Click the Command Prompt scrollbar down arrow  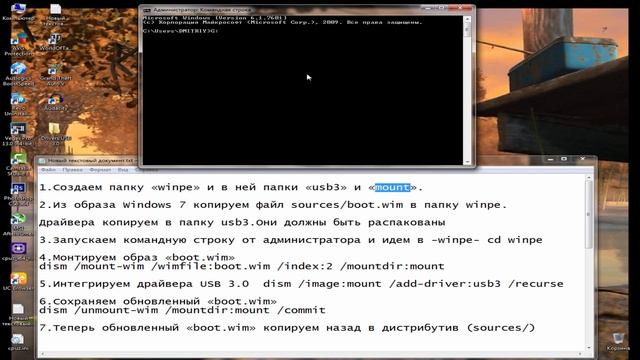(467, 162)
